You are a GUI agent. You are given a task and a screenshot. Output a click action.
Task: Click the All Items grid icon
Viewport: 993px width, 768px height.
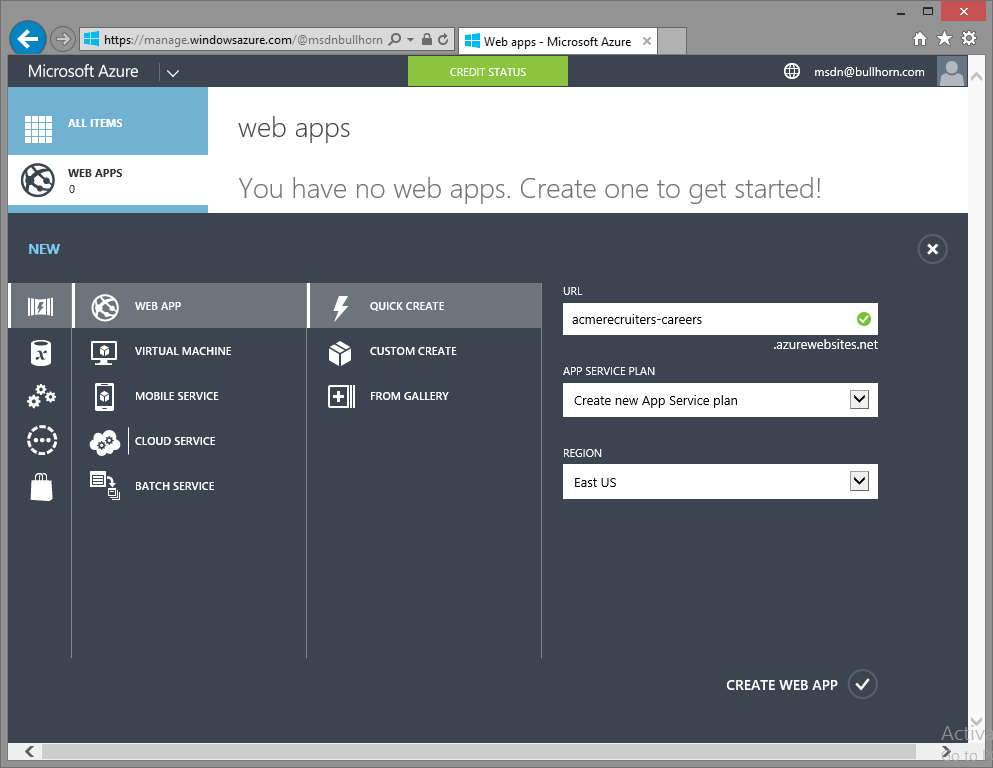[x=39, y=129]
